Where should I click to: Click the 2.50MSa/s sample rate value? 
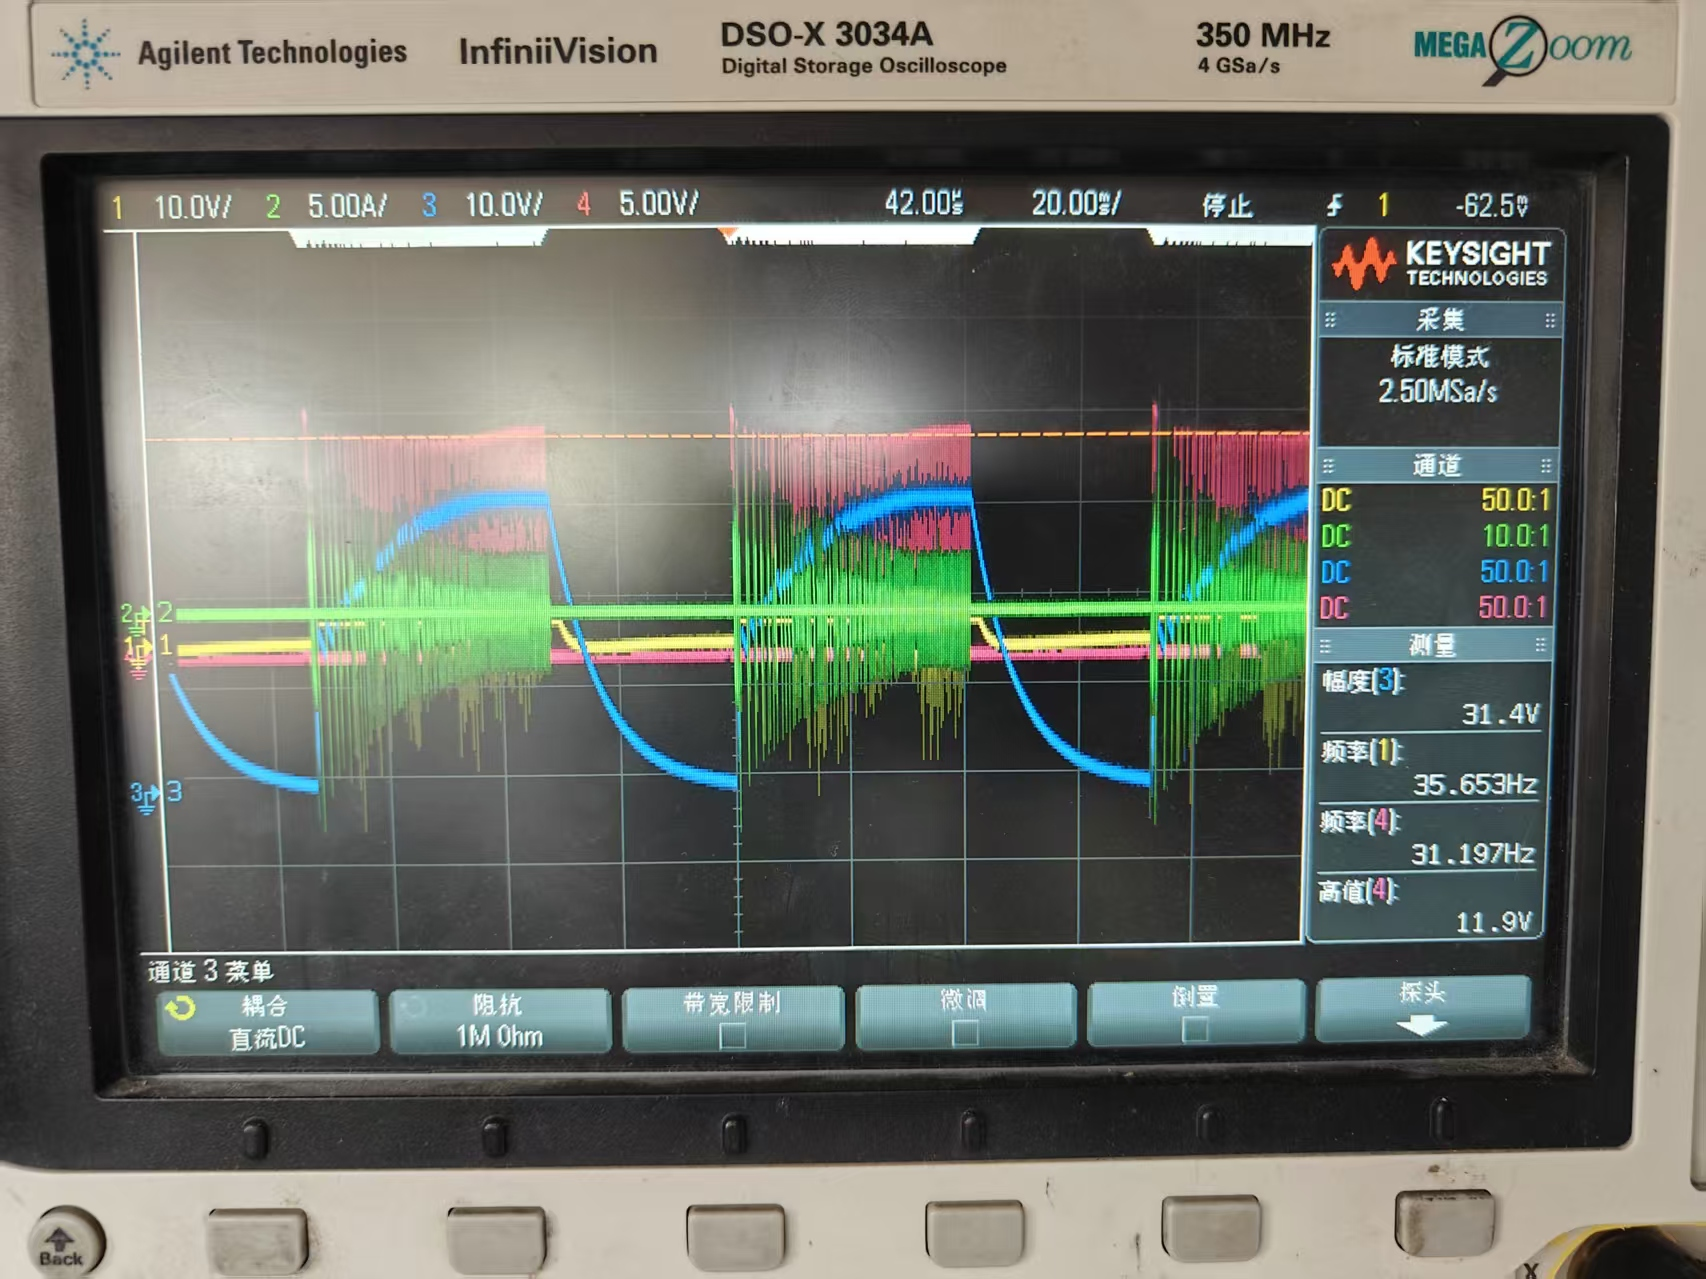pos(1438,391)
